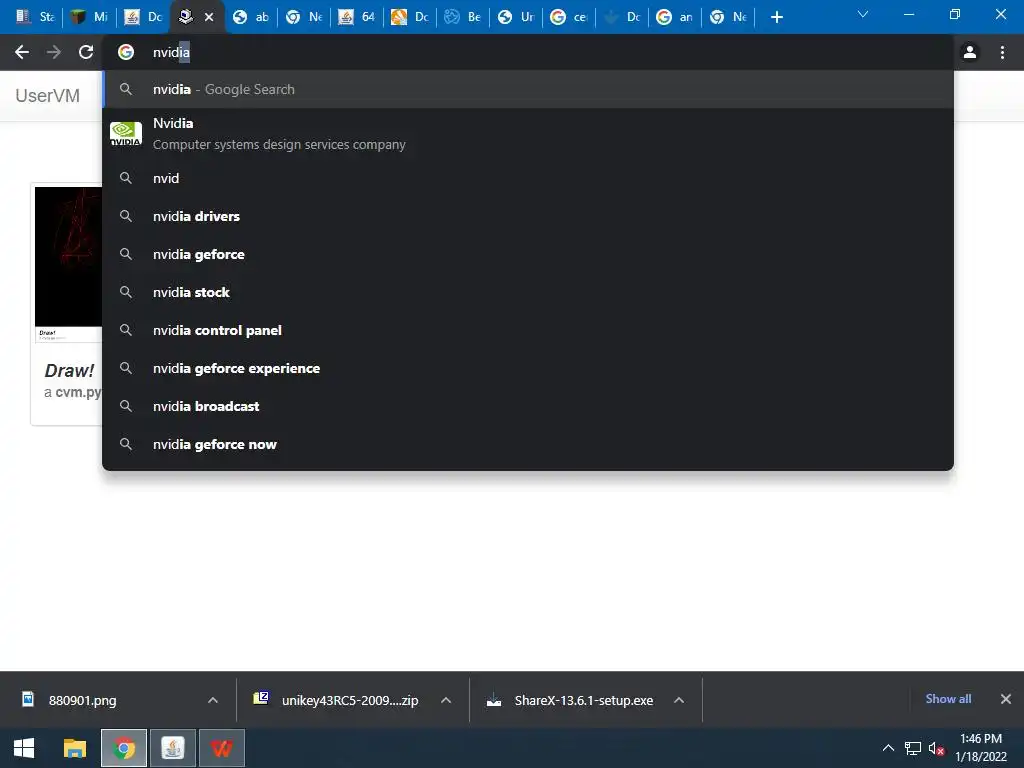Select the 'nvid' suggestion

click(528, 178)
